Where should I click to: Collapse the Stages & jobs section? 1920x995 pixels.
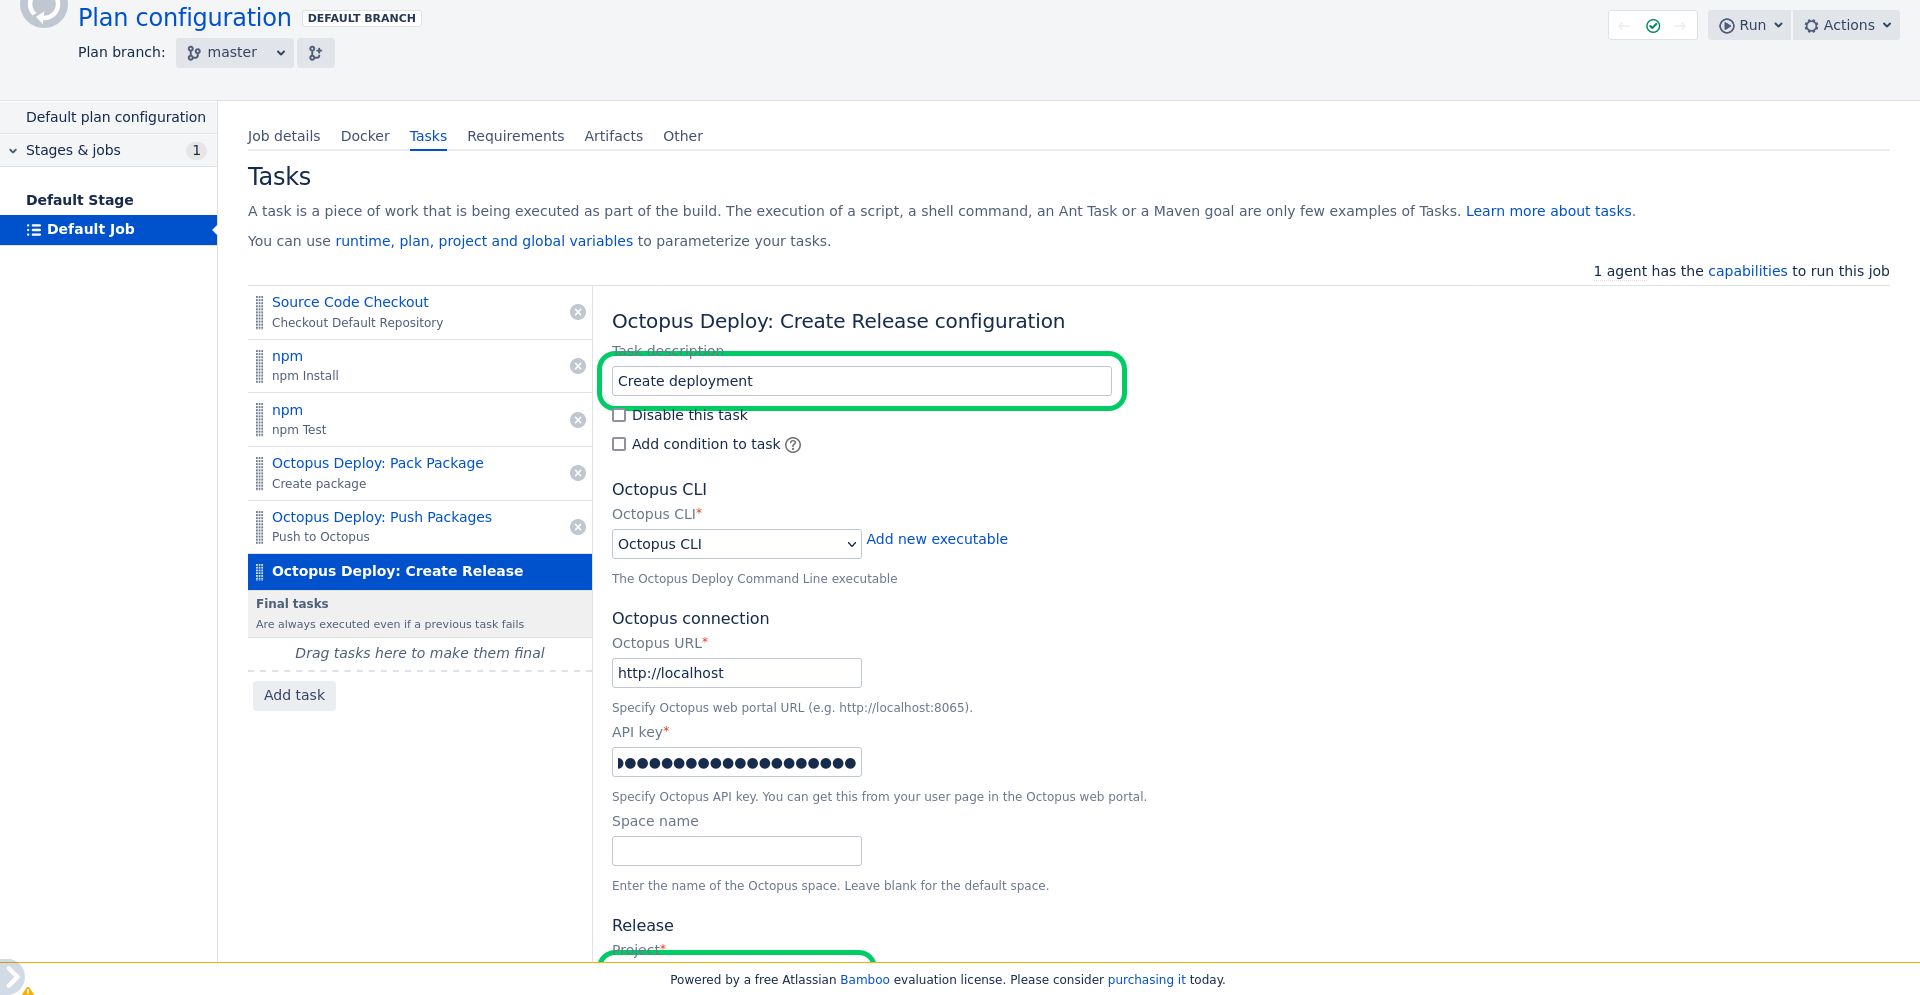coord(13,151)
